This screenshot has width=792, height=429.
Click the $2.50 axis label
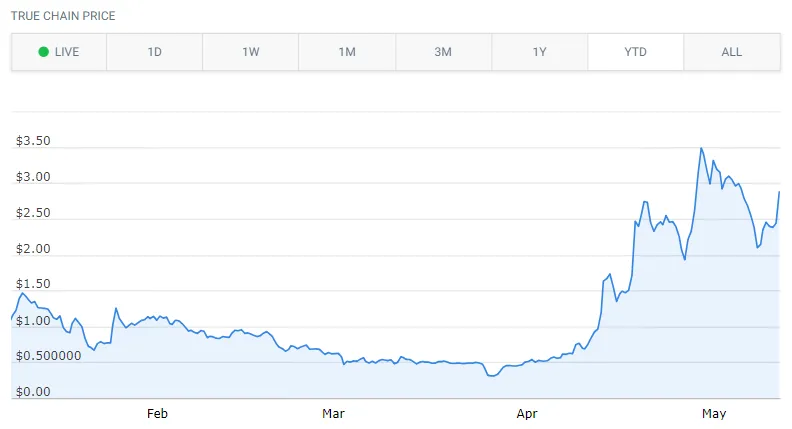[33, 213]
